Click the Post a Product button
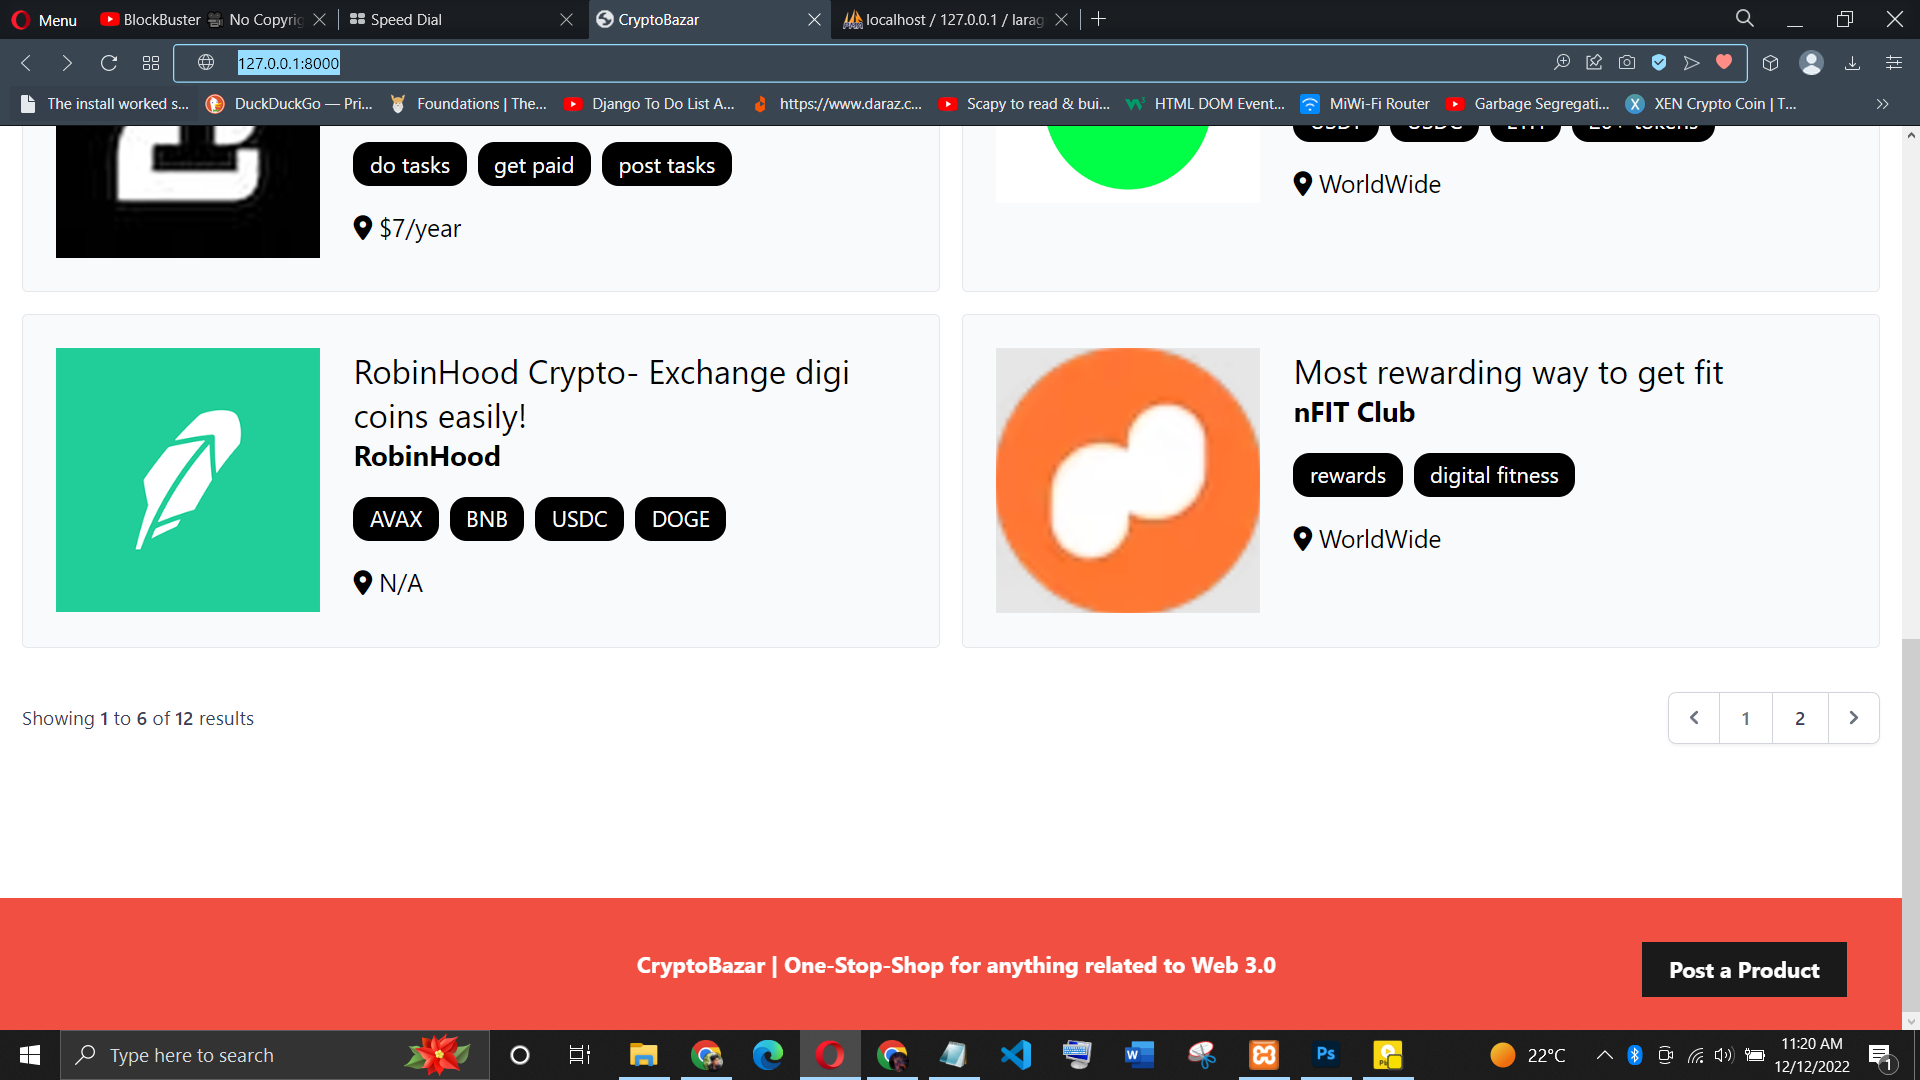Screen dimensions: 1920x1080 coord(1744,969)
